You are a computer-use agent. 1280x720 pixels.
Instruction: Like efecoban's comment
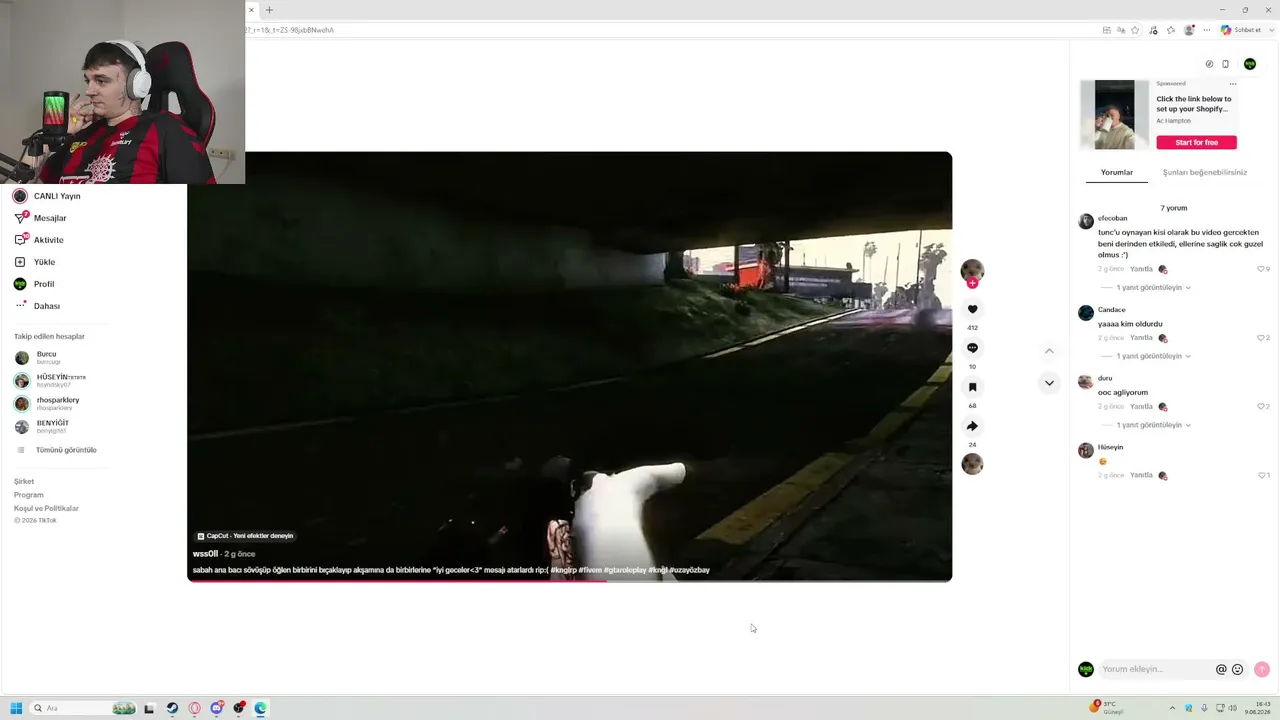1261,269
